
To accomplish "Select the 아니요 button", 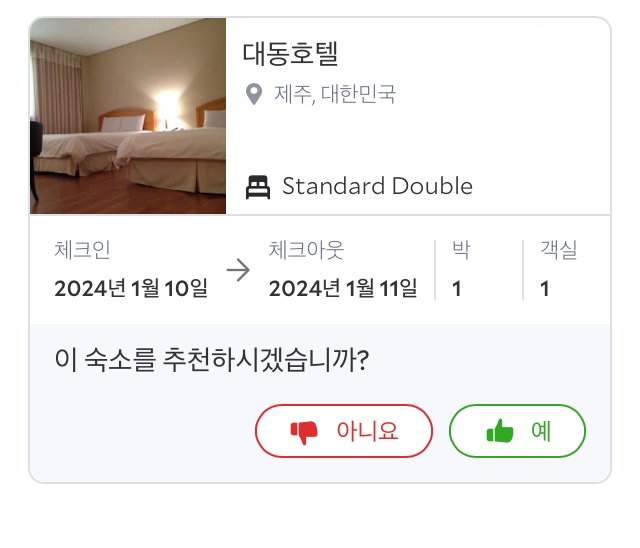I will coord(344,431).
